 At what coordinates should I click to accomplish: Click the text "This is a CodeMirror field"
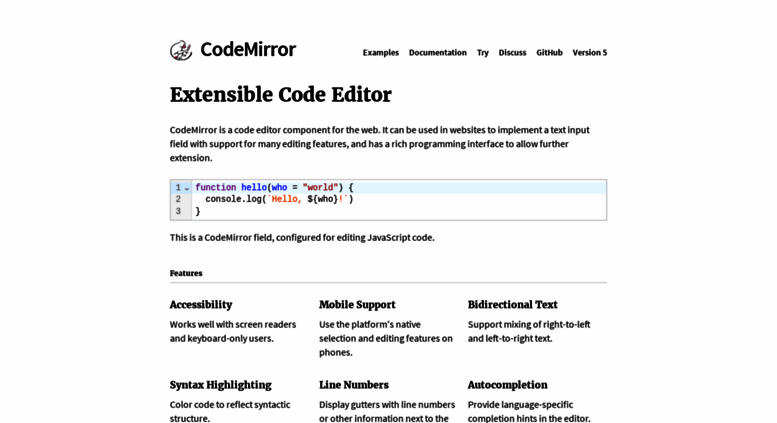[222, 238]
